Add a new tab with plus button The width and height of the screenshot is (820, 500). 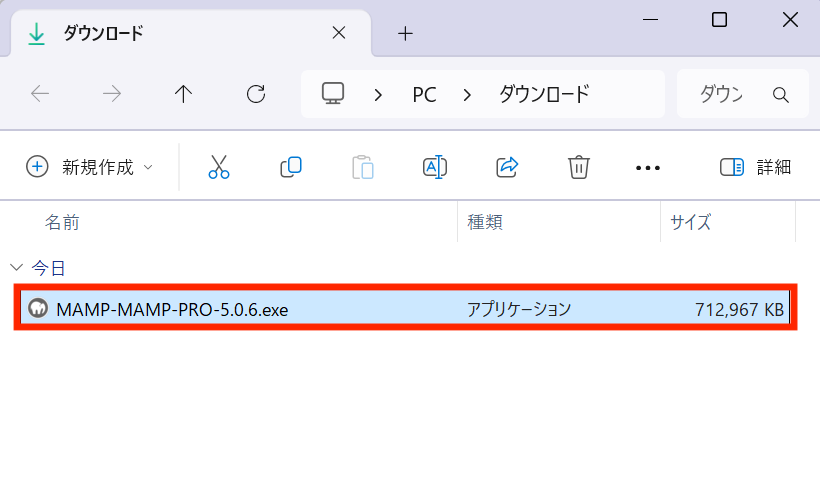coord(405,34)
